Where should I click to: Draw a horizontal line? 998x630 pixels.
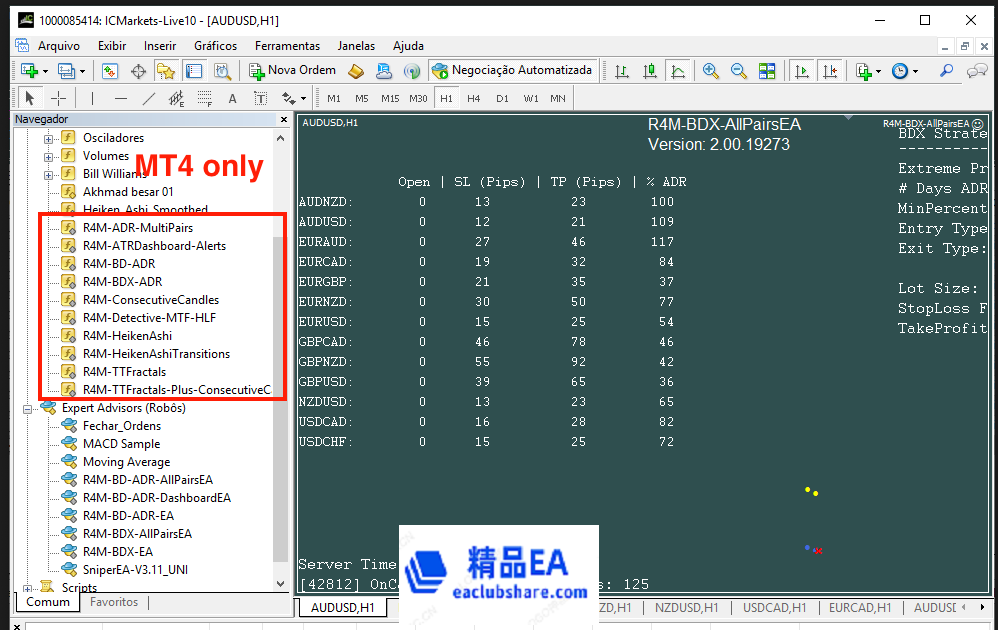(120, 98)
